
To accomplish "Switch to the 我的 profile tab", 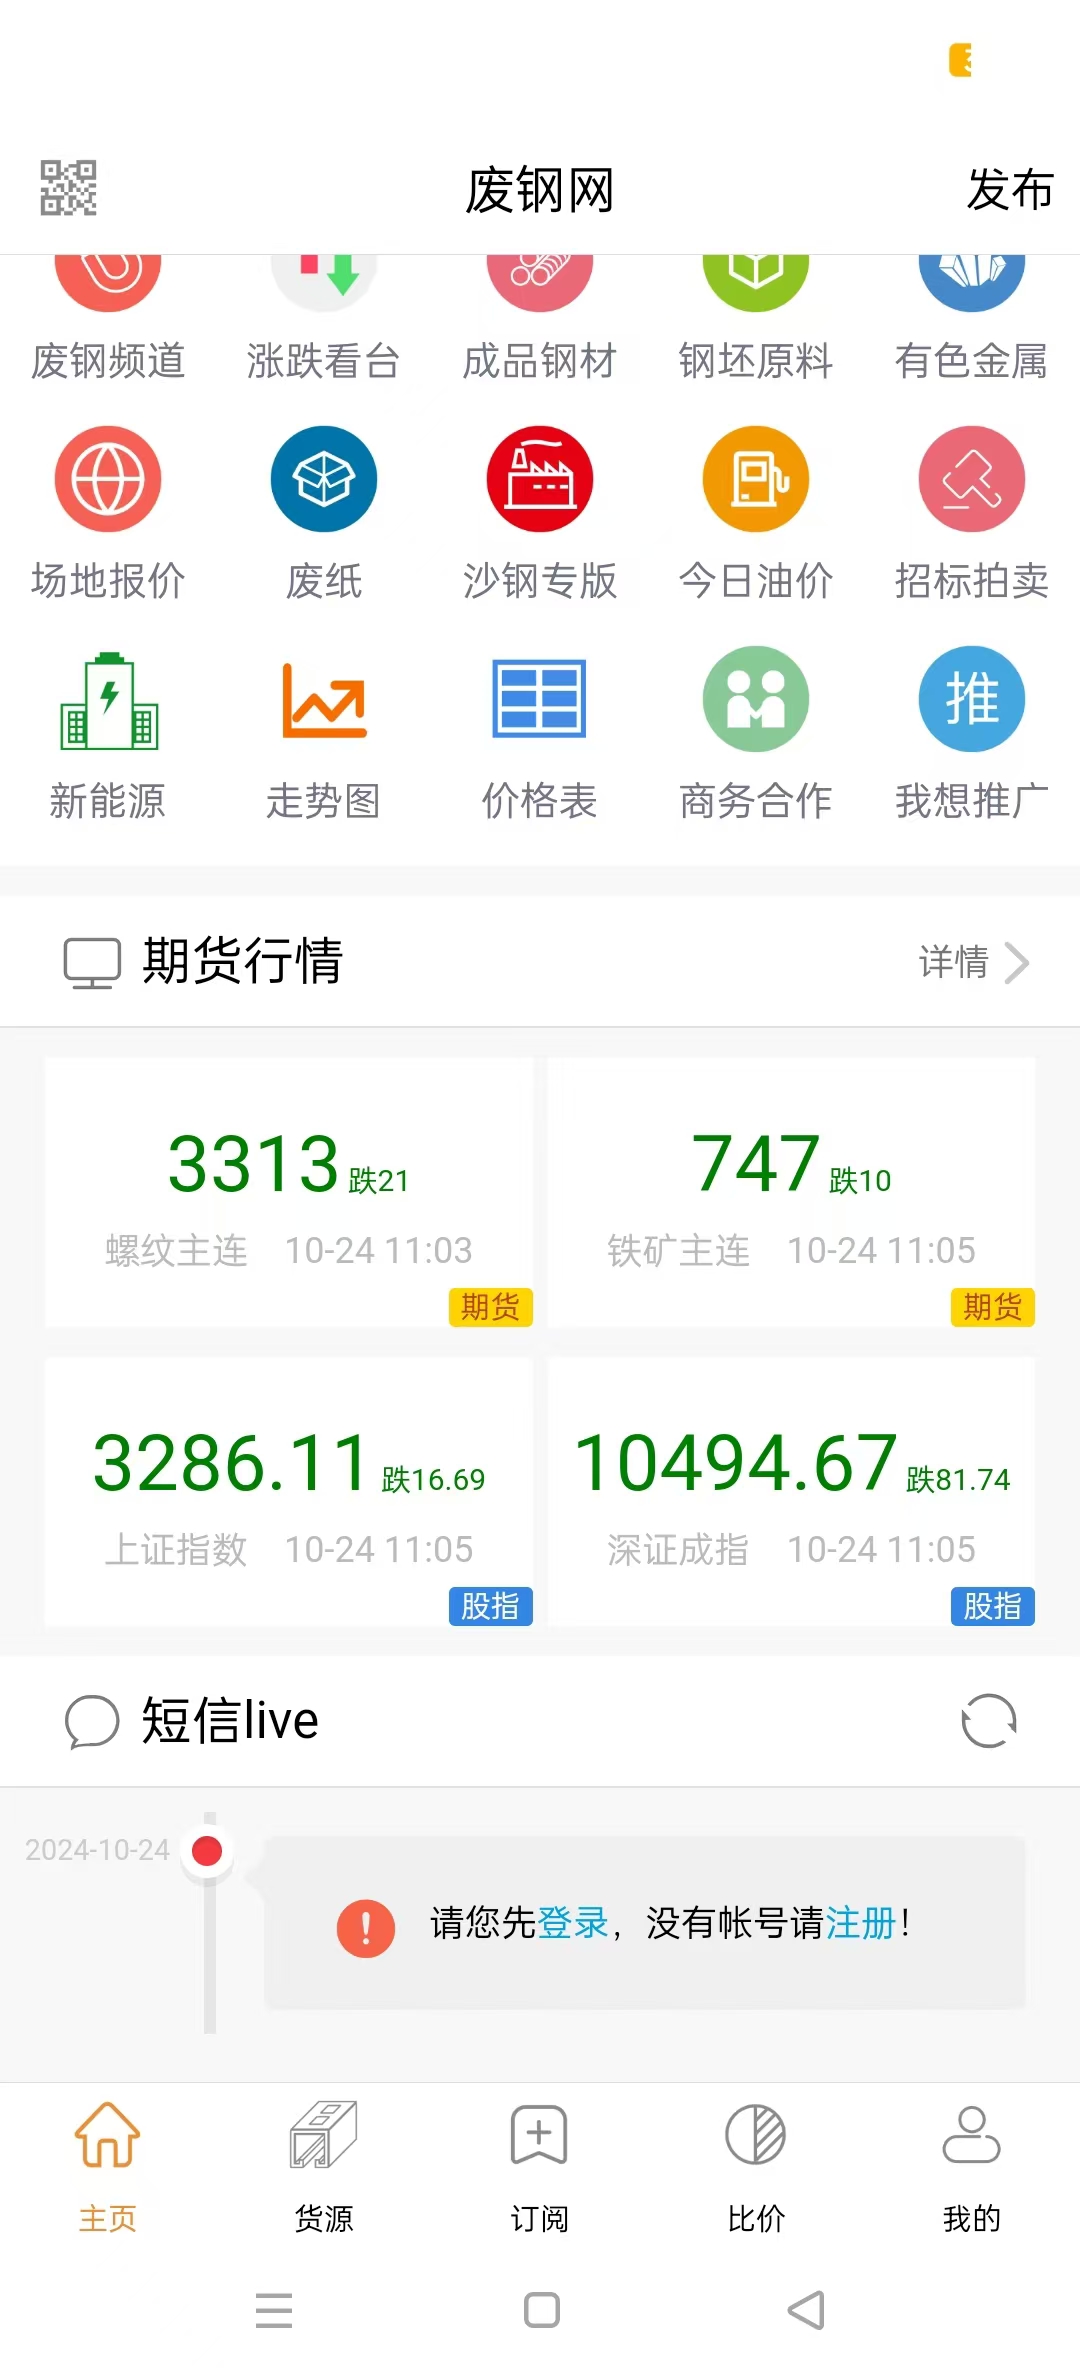I will [972, 2169].
